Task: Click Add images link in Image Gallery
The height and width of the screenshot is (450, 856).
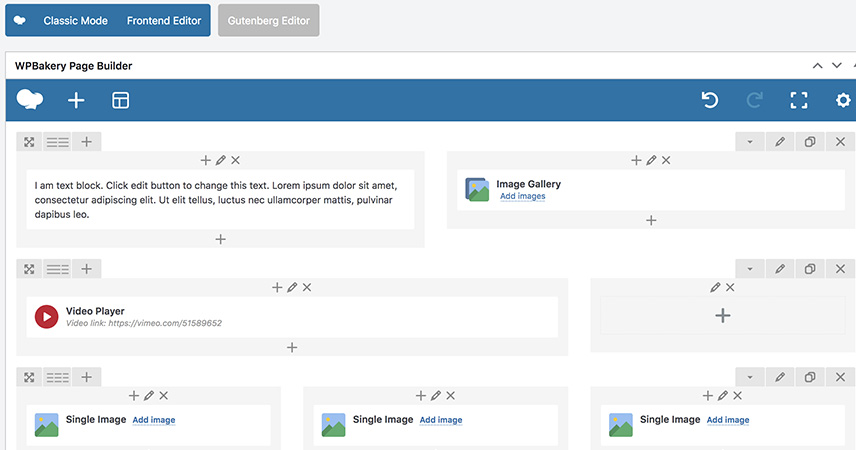Action: [523, 197]
